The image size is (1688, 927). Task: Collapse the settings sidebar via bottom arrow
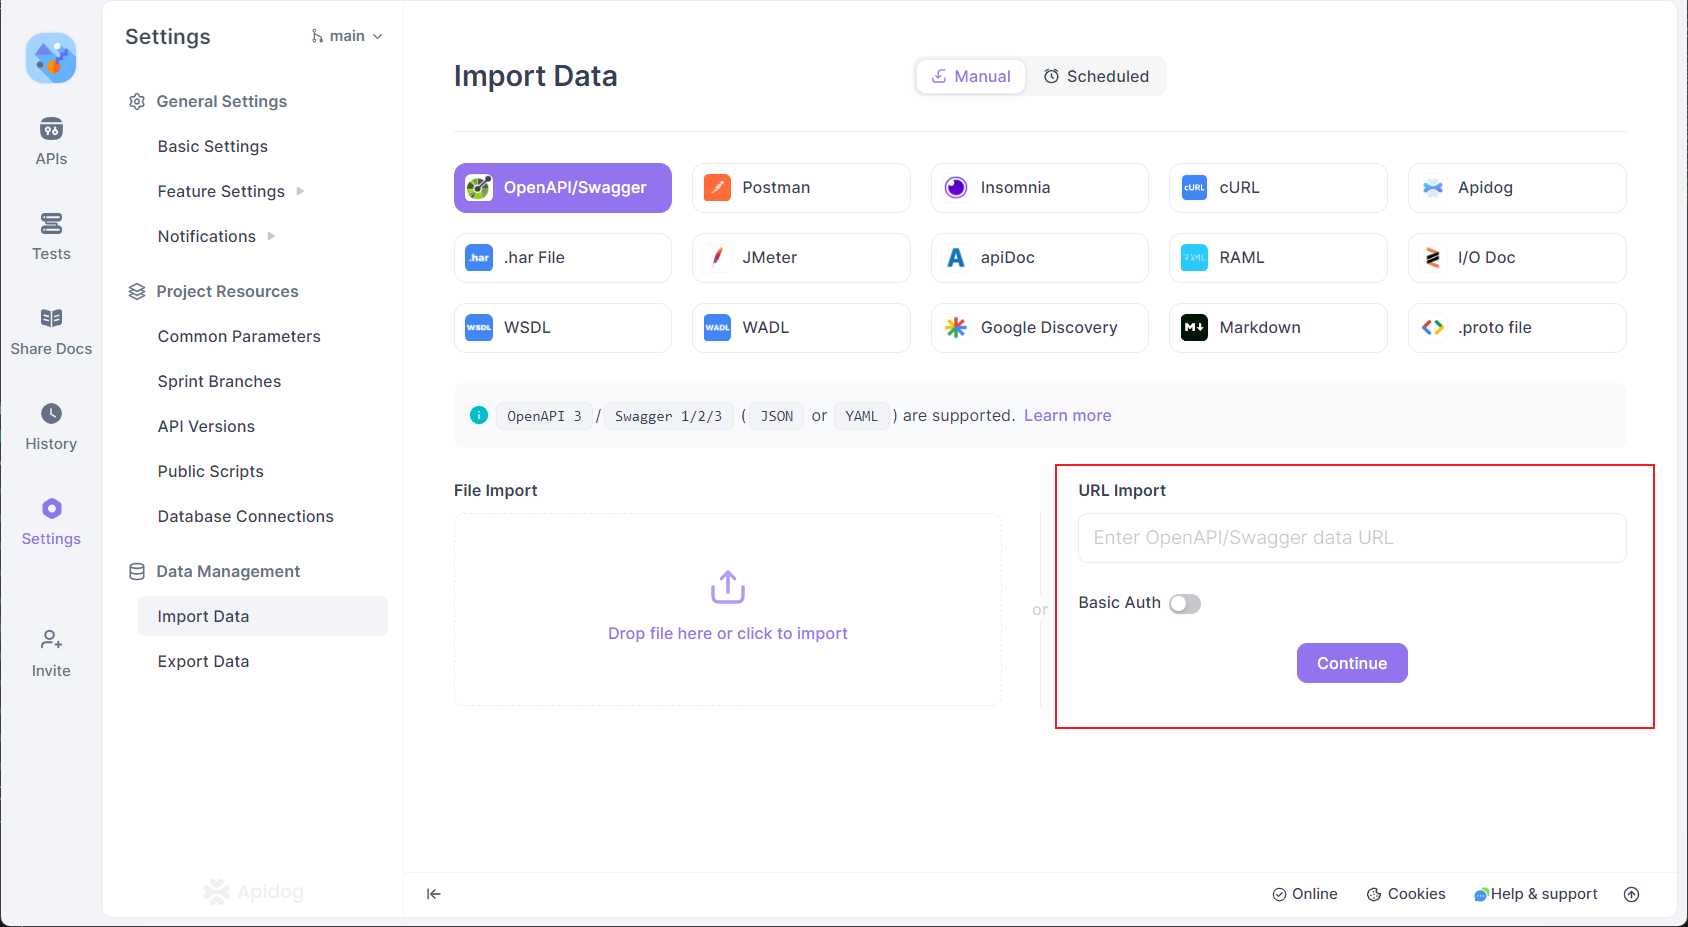[x=433, y=894]
